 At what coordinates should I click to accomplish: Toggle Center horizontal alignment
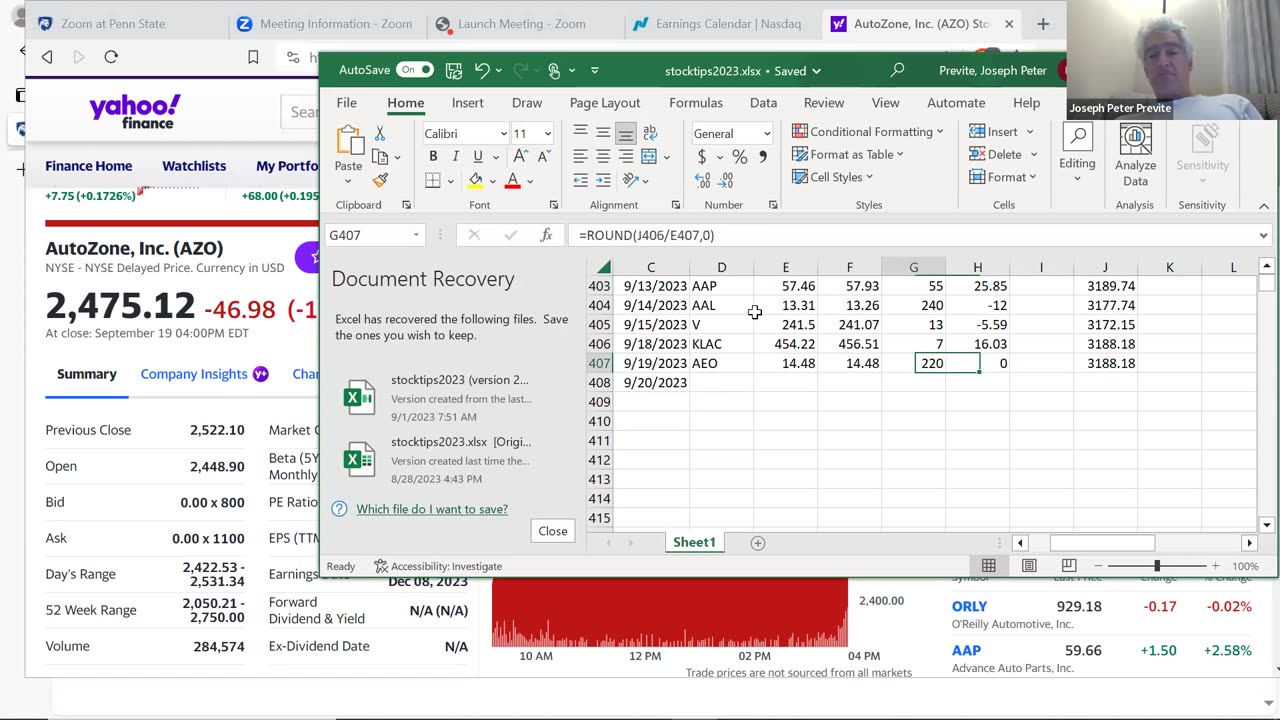click(x=603, y=157)
